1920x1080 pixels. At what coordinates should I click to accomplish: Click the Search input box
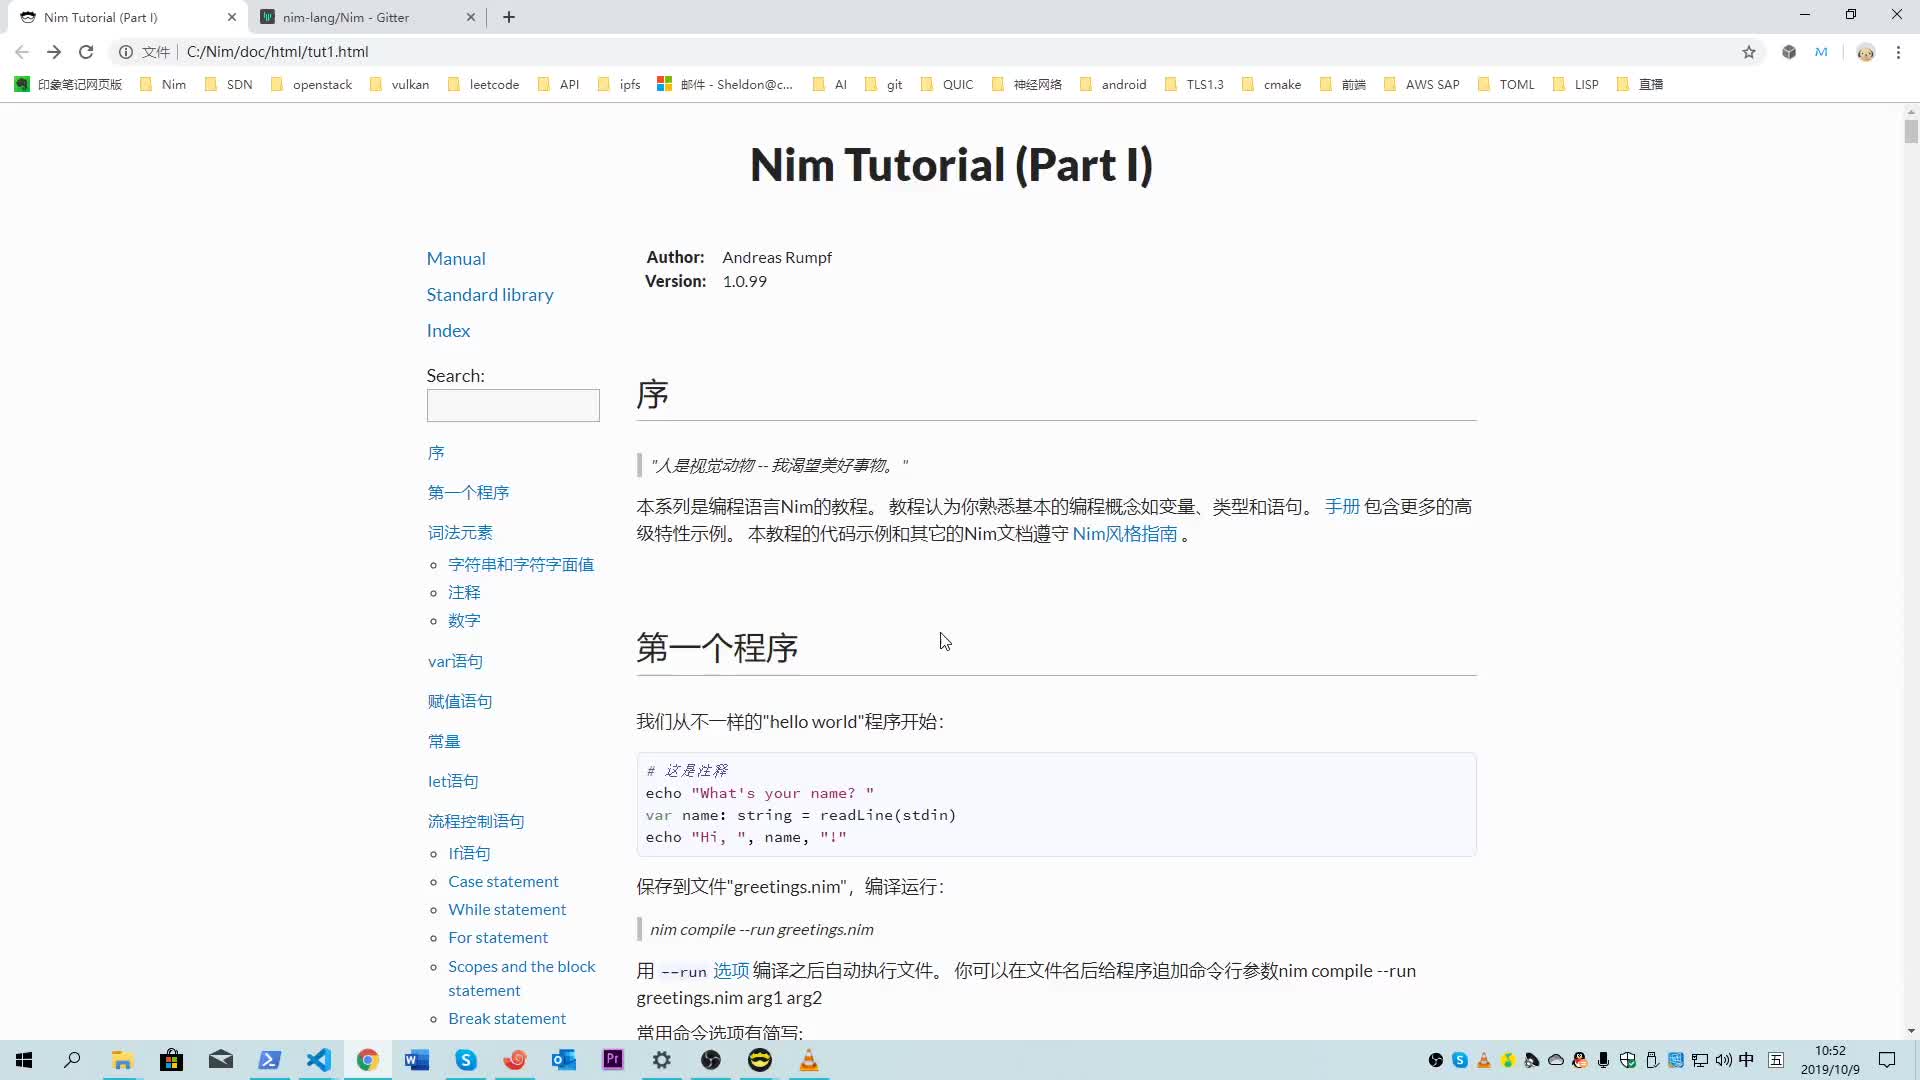(x=513, y=405)
